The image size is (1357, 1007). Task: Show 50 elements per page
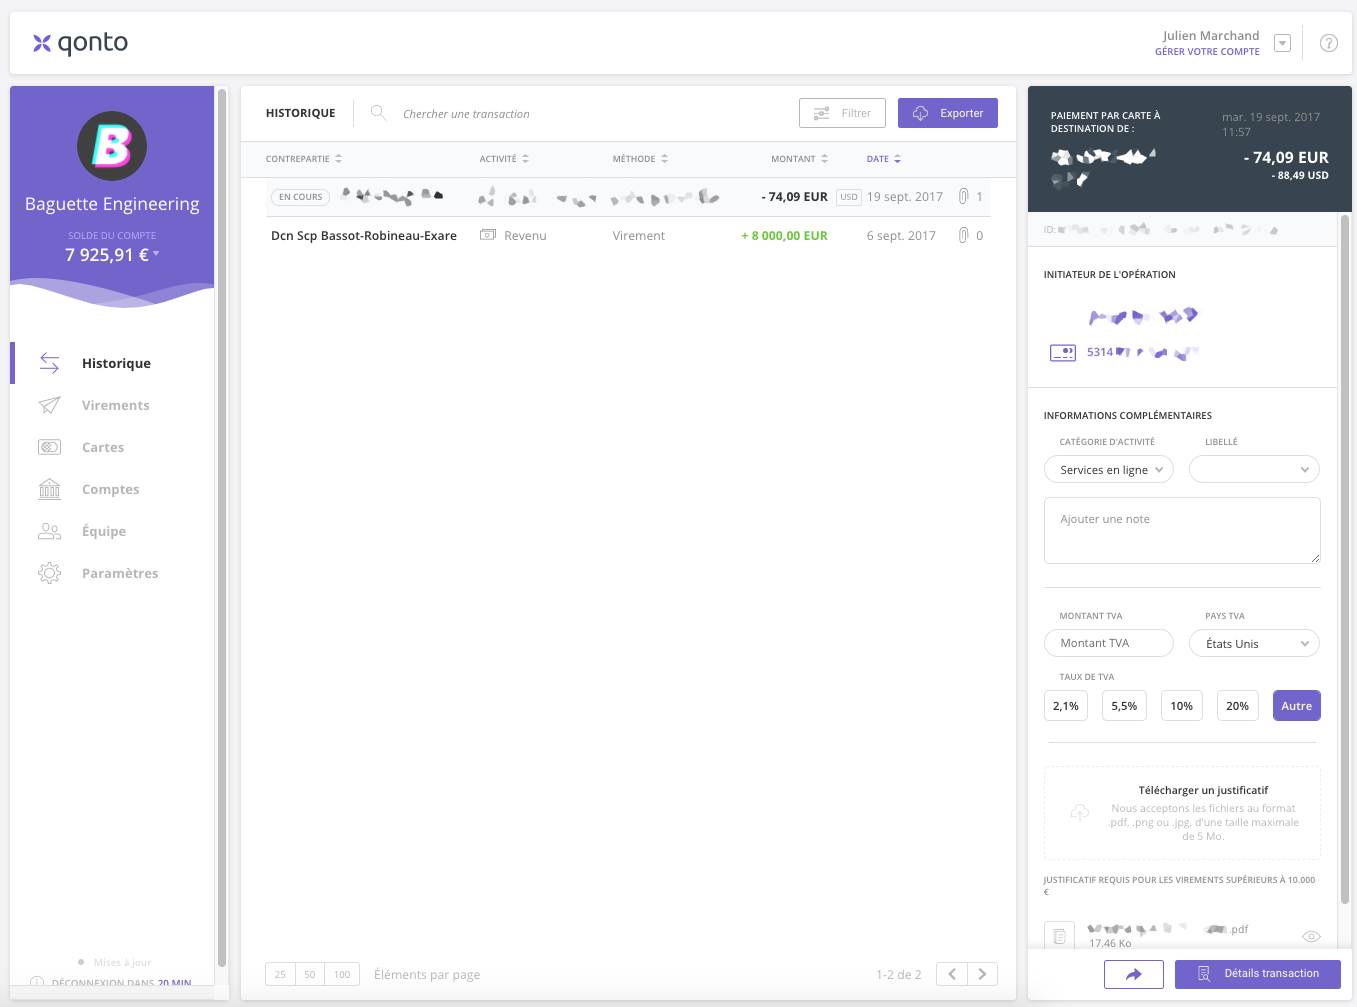click(310, 974)
